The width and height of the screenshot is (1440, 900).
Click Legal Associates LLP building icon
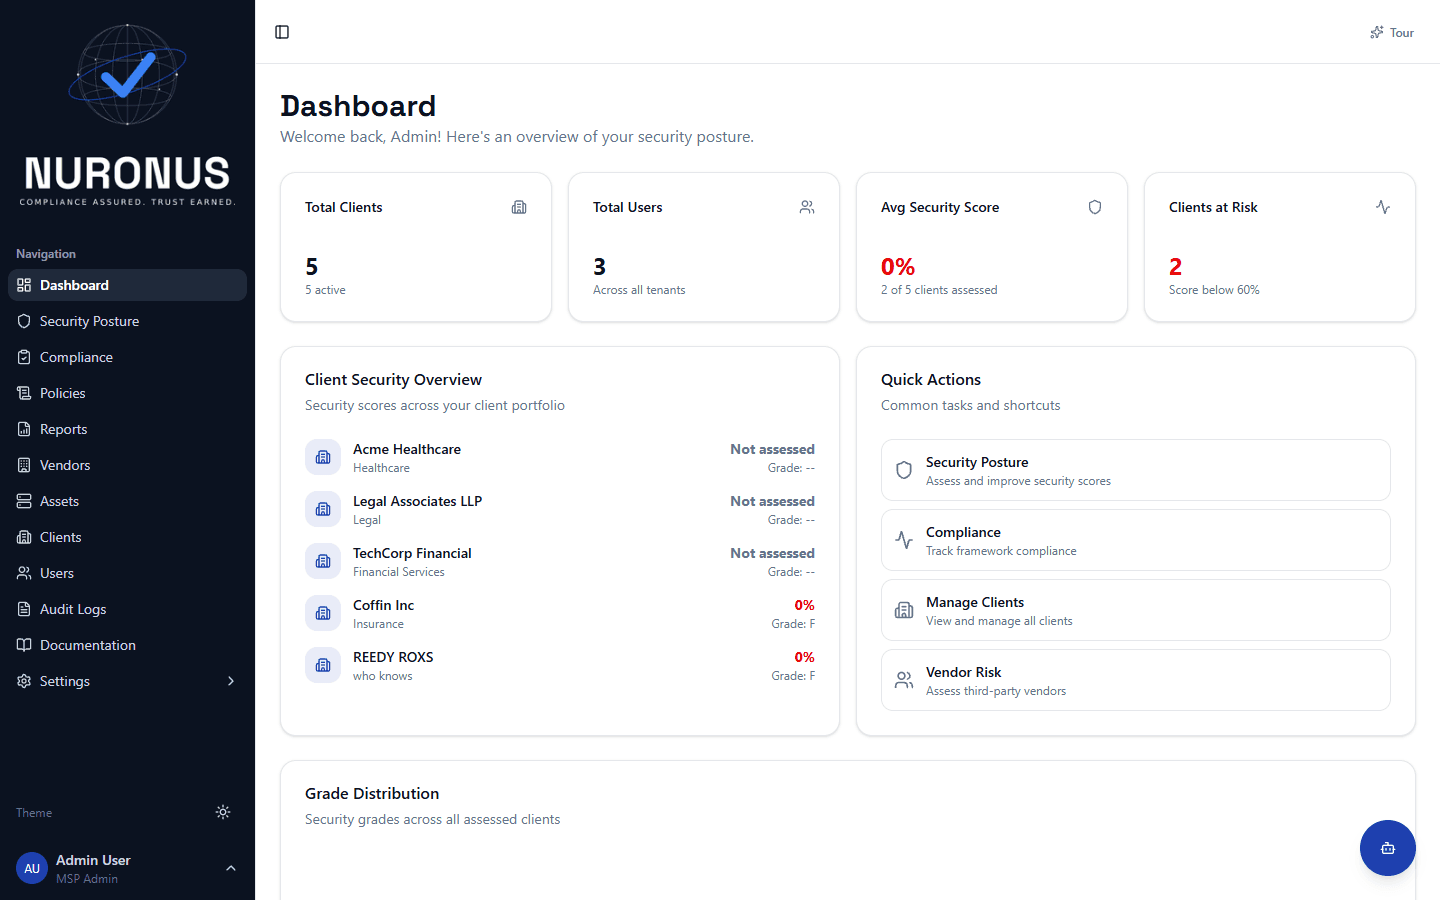coord(323,509)
